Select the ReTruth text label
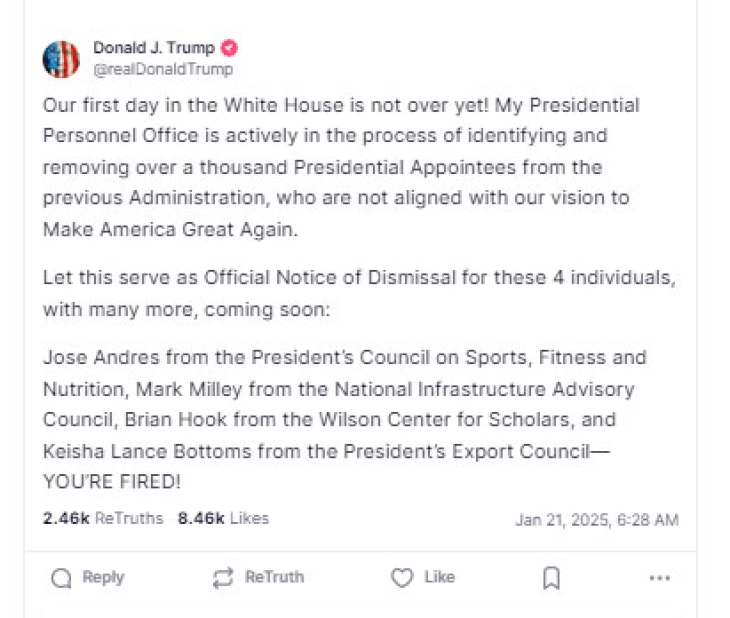 tap(274, 577)
